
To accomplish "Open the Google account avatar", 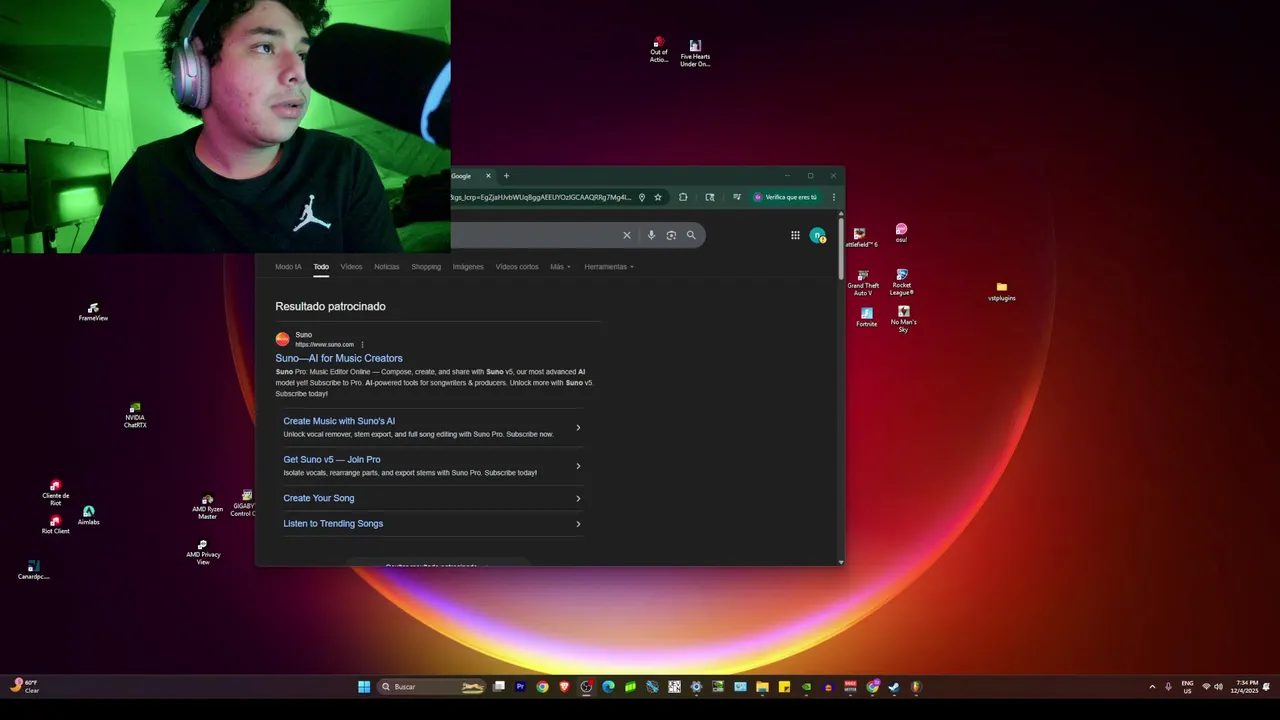I will [818, 235].
